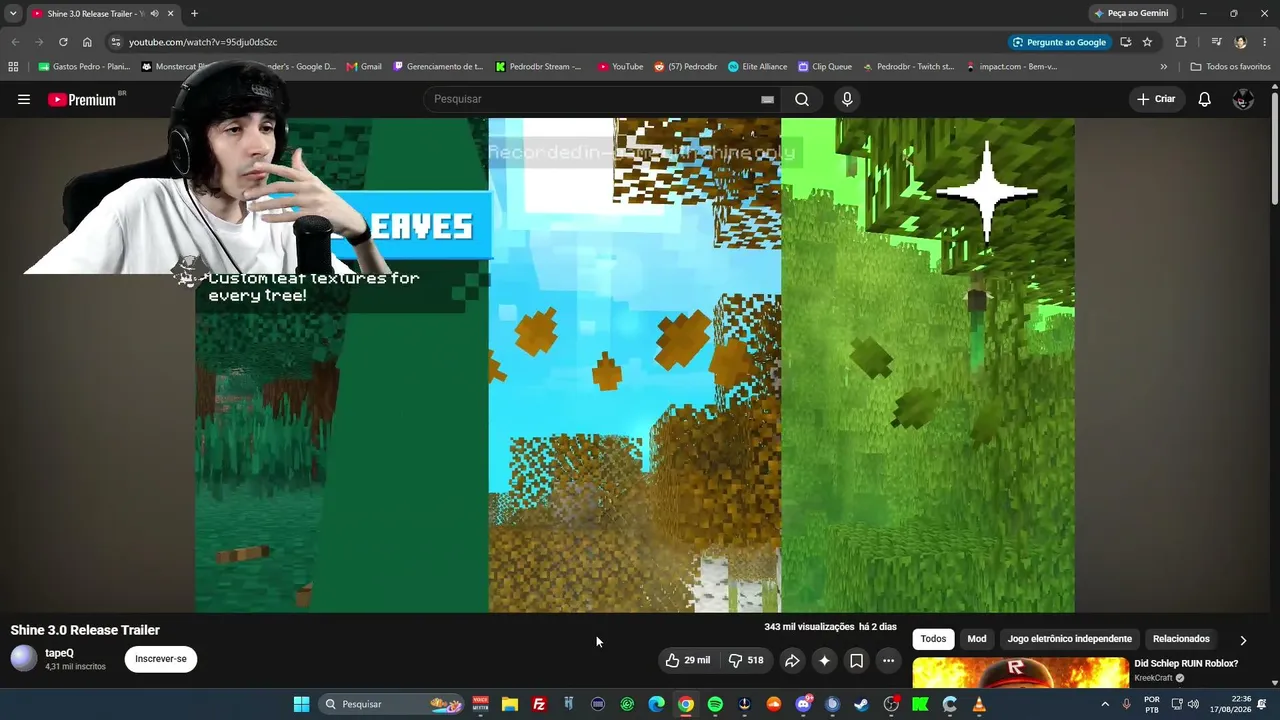Go to Chrome home page button
The height and width of the screenshot is (720, 1280).
tap(87, 42)
